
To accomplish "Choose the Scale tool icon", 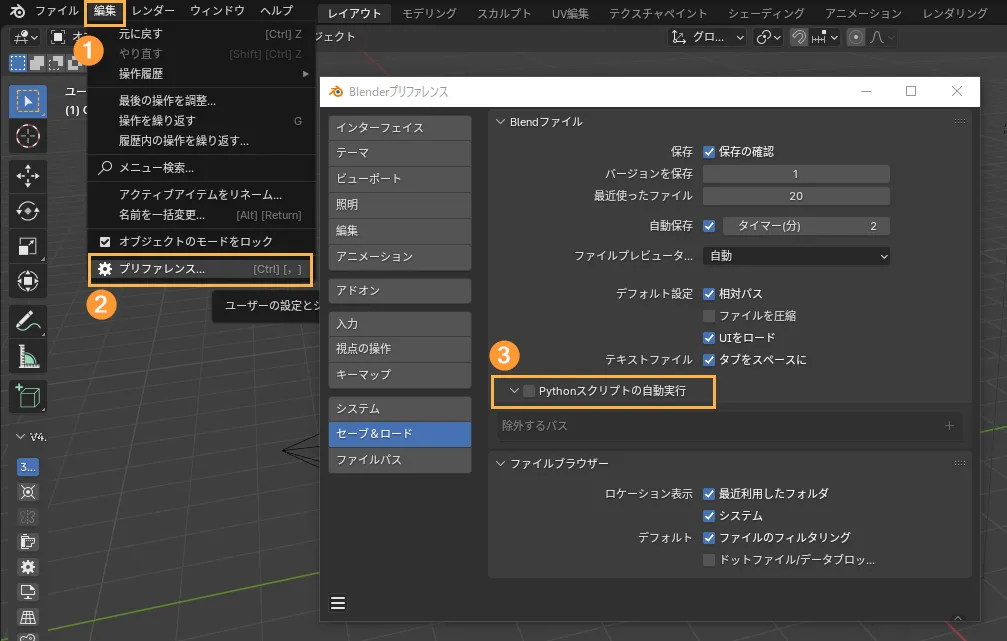I will coord(28,246).
